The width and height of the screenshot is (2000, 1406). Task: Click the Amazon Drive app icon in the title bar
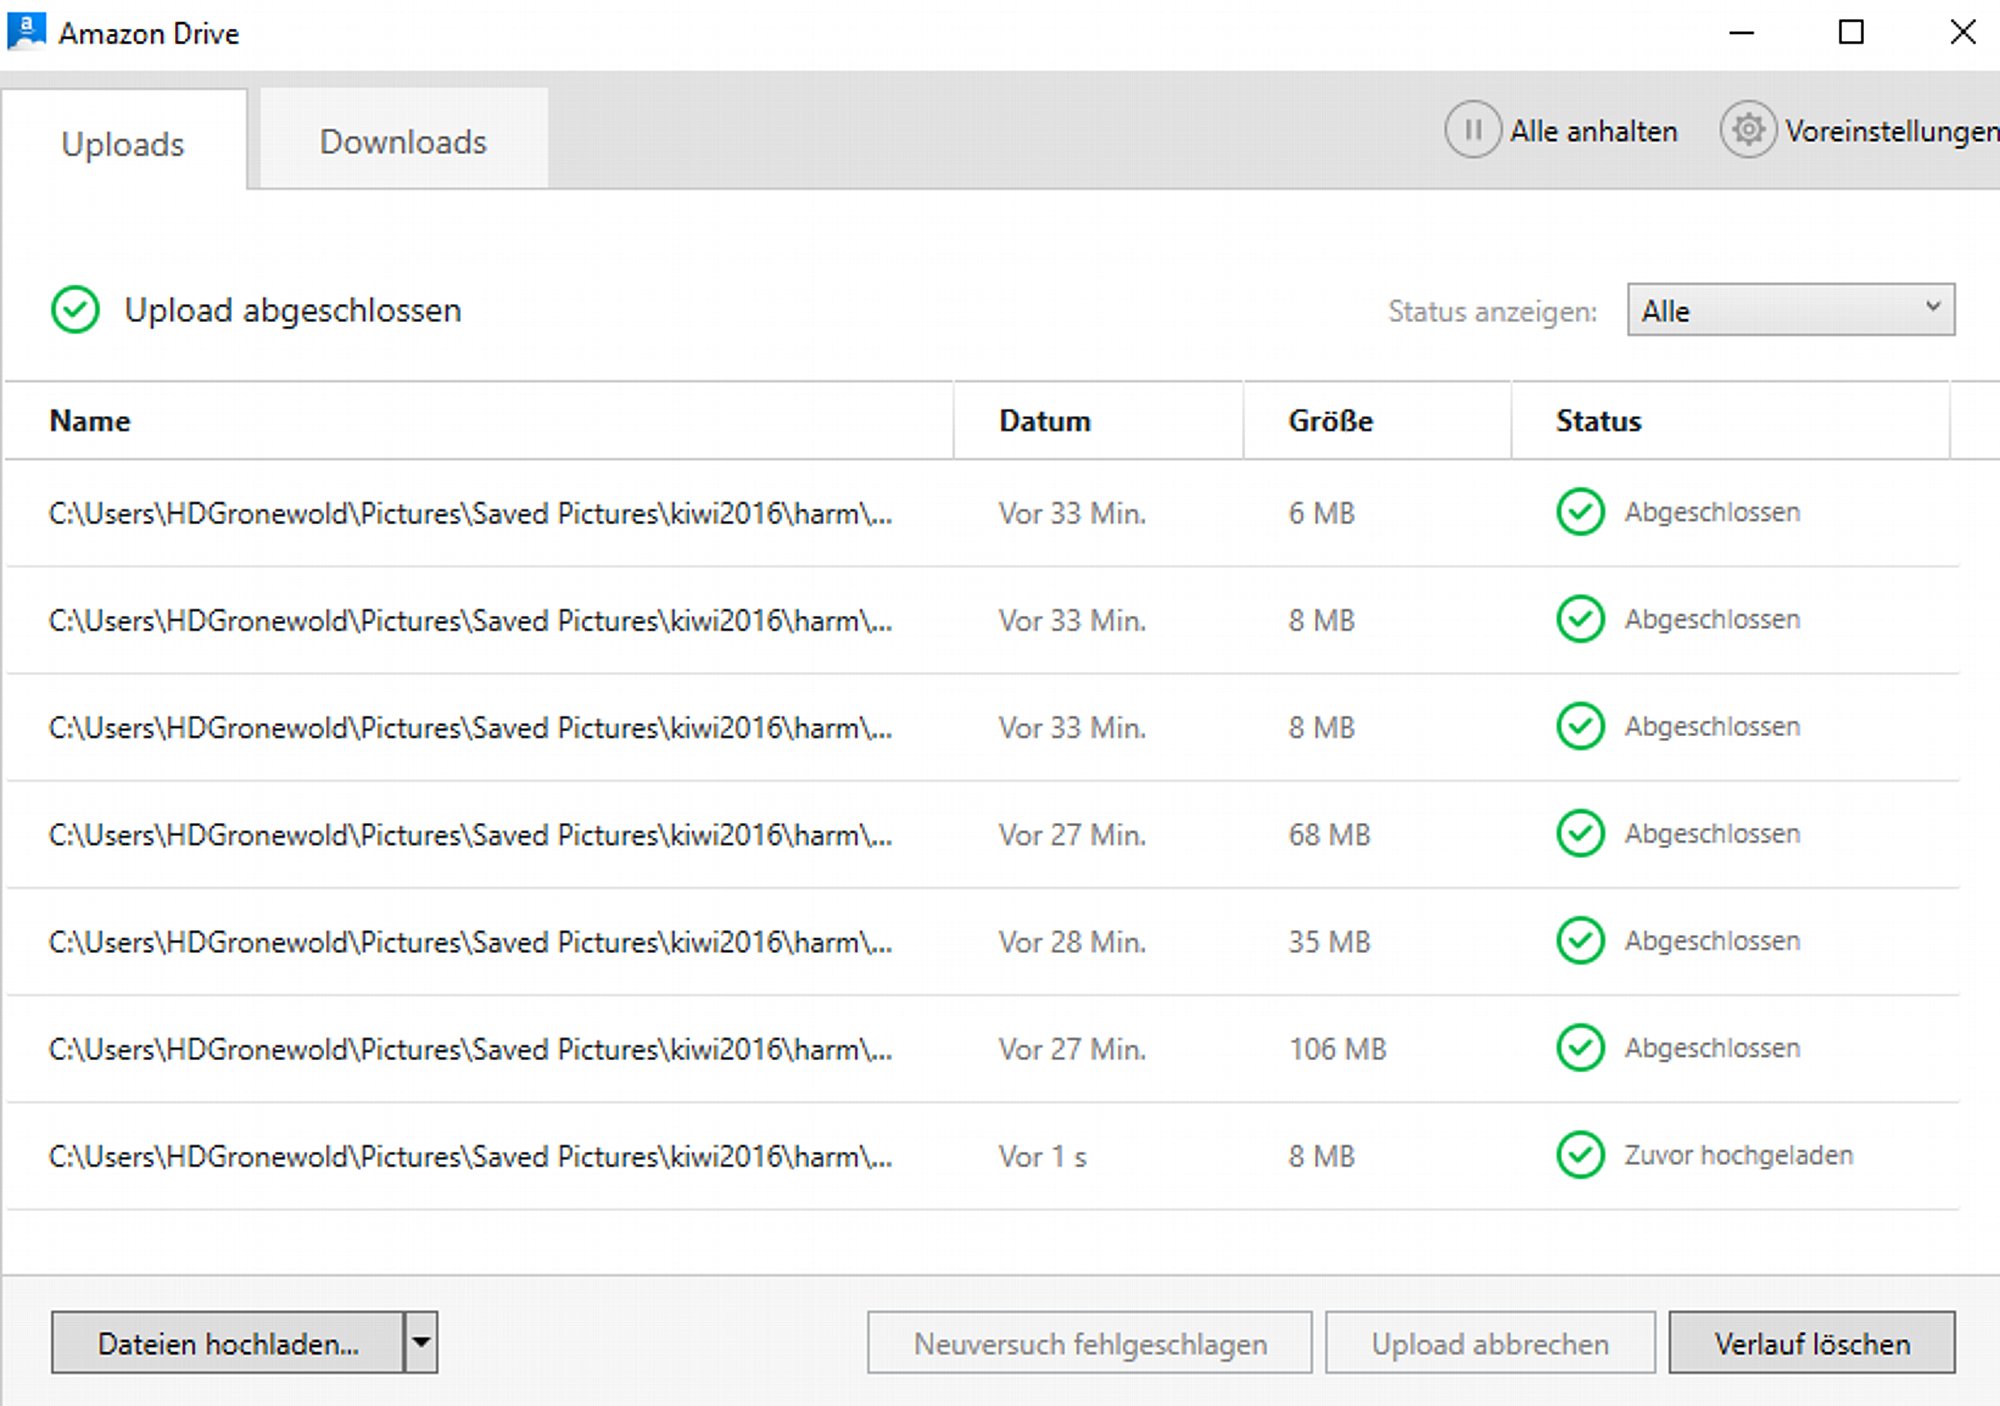tap(27, 31)
